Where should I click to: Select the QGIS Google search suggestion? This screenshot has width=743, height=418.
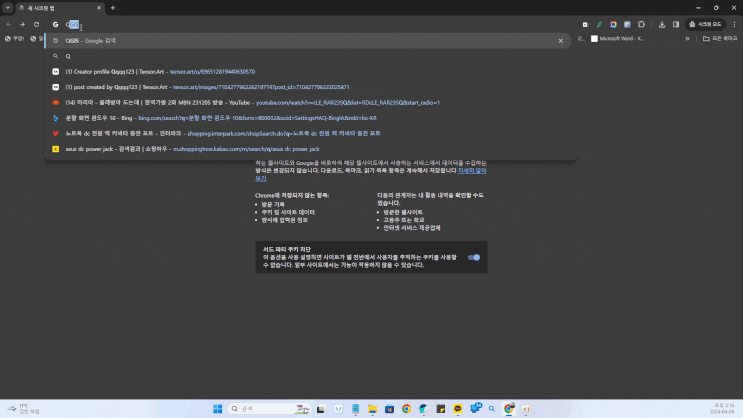coord(308,41)
